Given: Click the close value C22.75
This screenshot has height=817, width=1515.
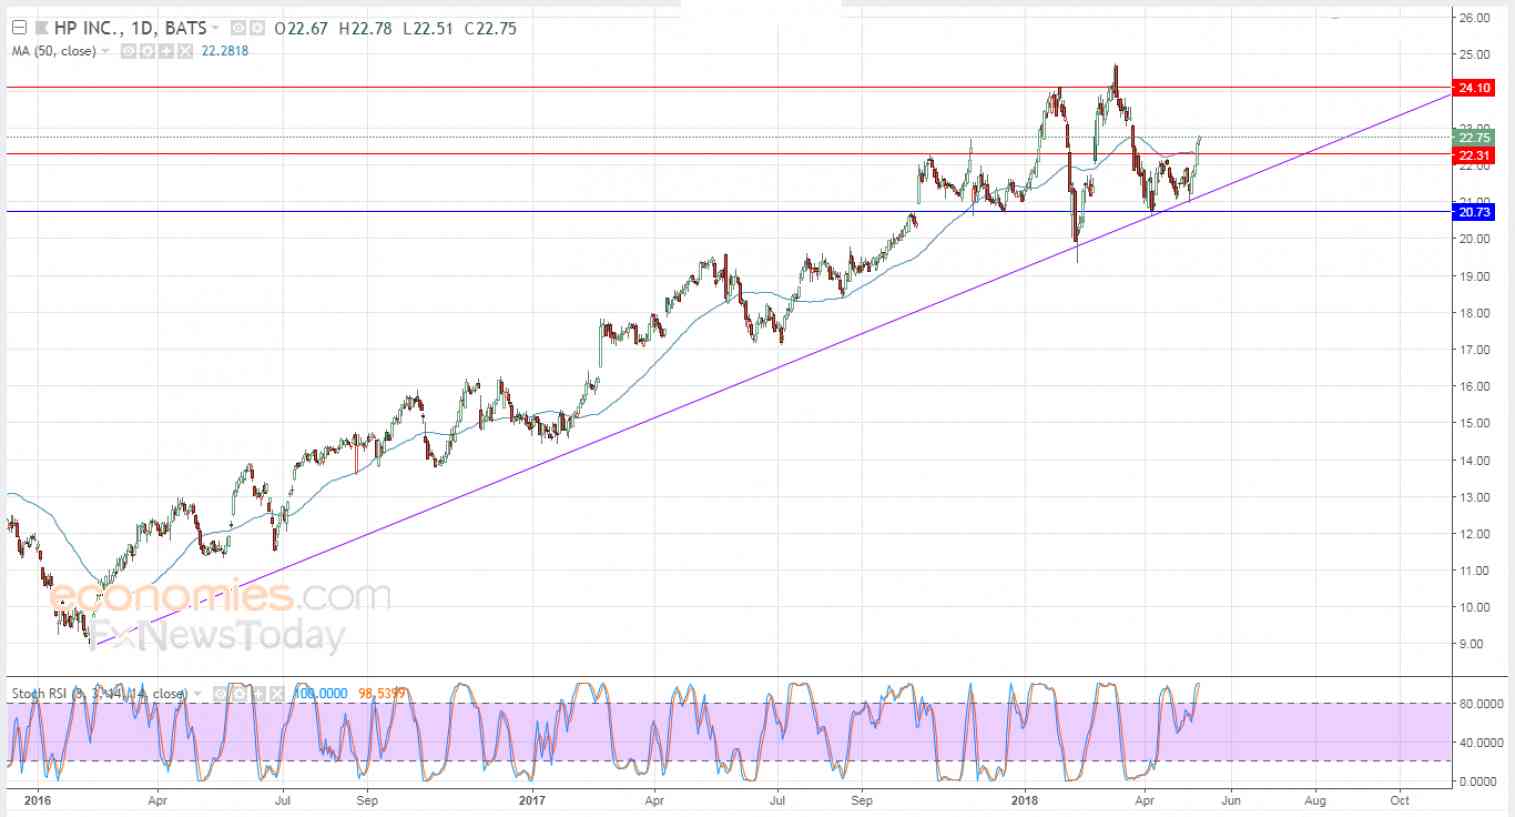Looking at the screenshot, I should tap(490, 28).
